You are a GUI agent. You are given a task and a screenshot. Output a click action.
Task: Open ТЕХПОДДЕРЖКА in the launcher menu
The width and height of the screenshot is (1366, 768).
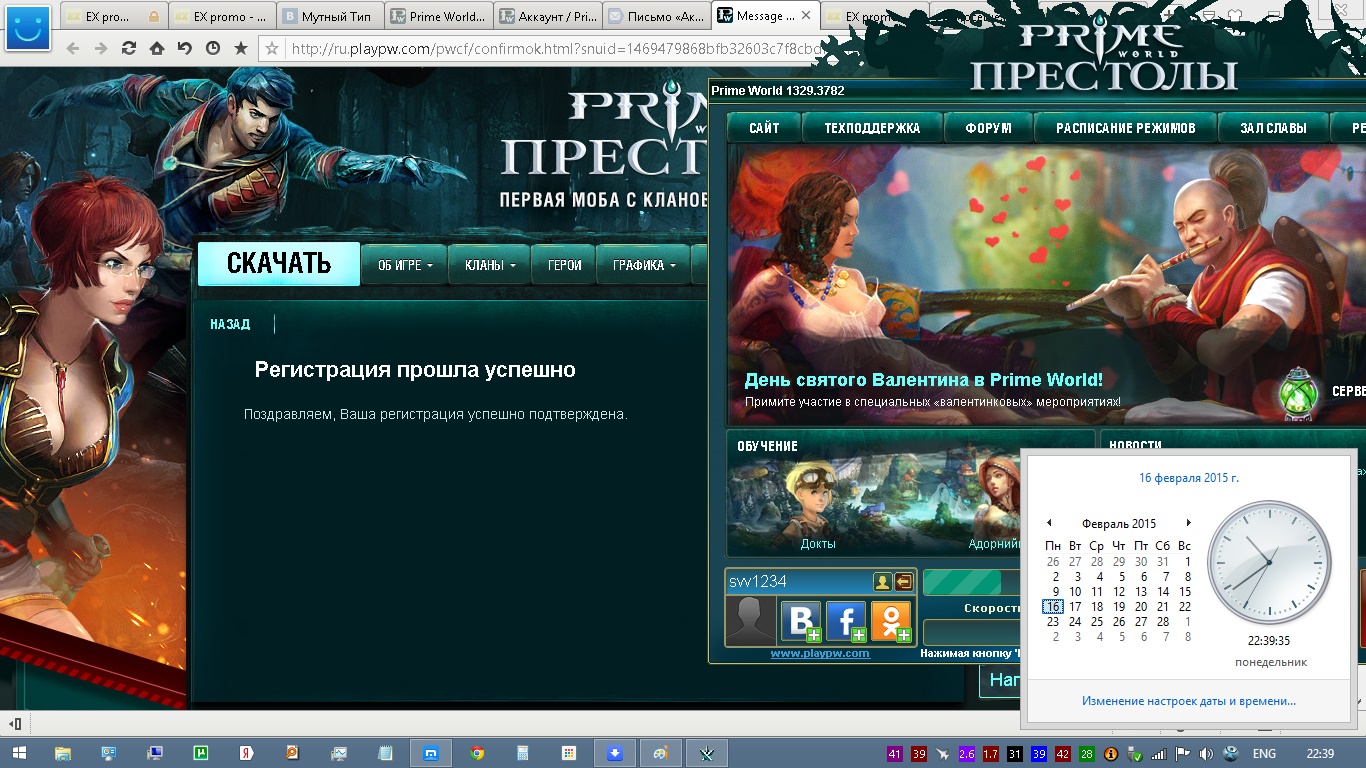click(872, 128)
